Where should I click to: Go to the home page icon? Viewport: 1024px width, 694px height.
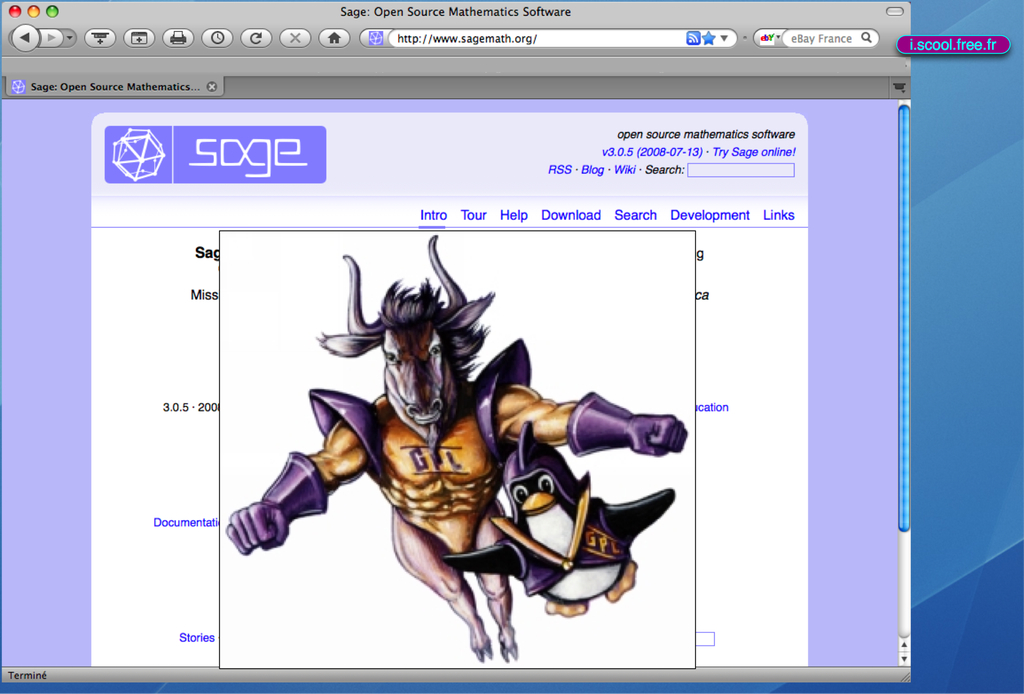tap(334, 38)
